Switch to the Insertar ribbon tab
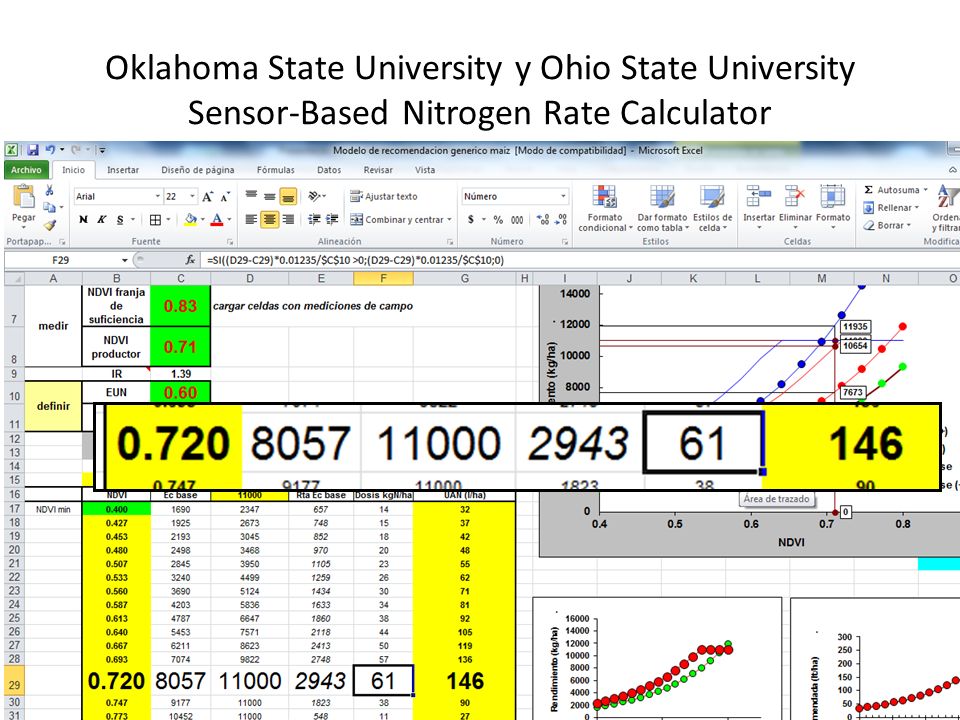 tap(122, 170)
